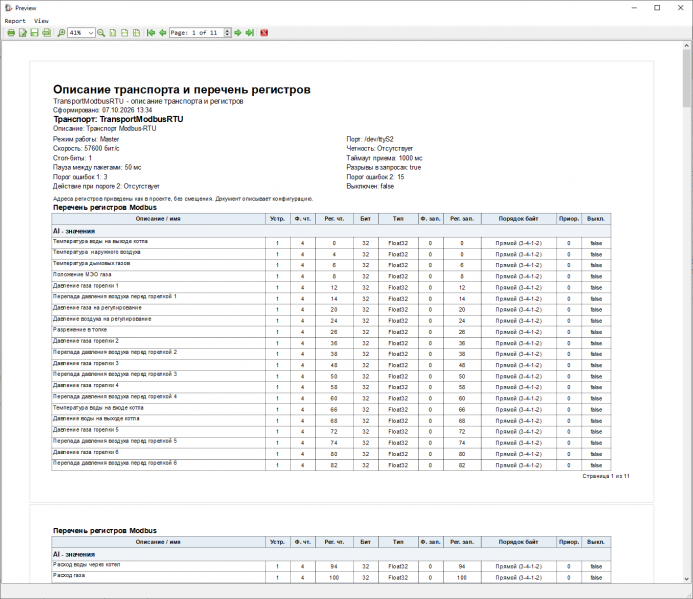693x599 pixels.
Task: Click 'Разрывы в запросах: true' text
Action: click(384, 168)
